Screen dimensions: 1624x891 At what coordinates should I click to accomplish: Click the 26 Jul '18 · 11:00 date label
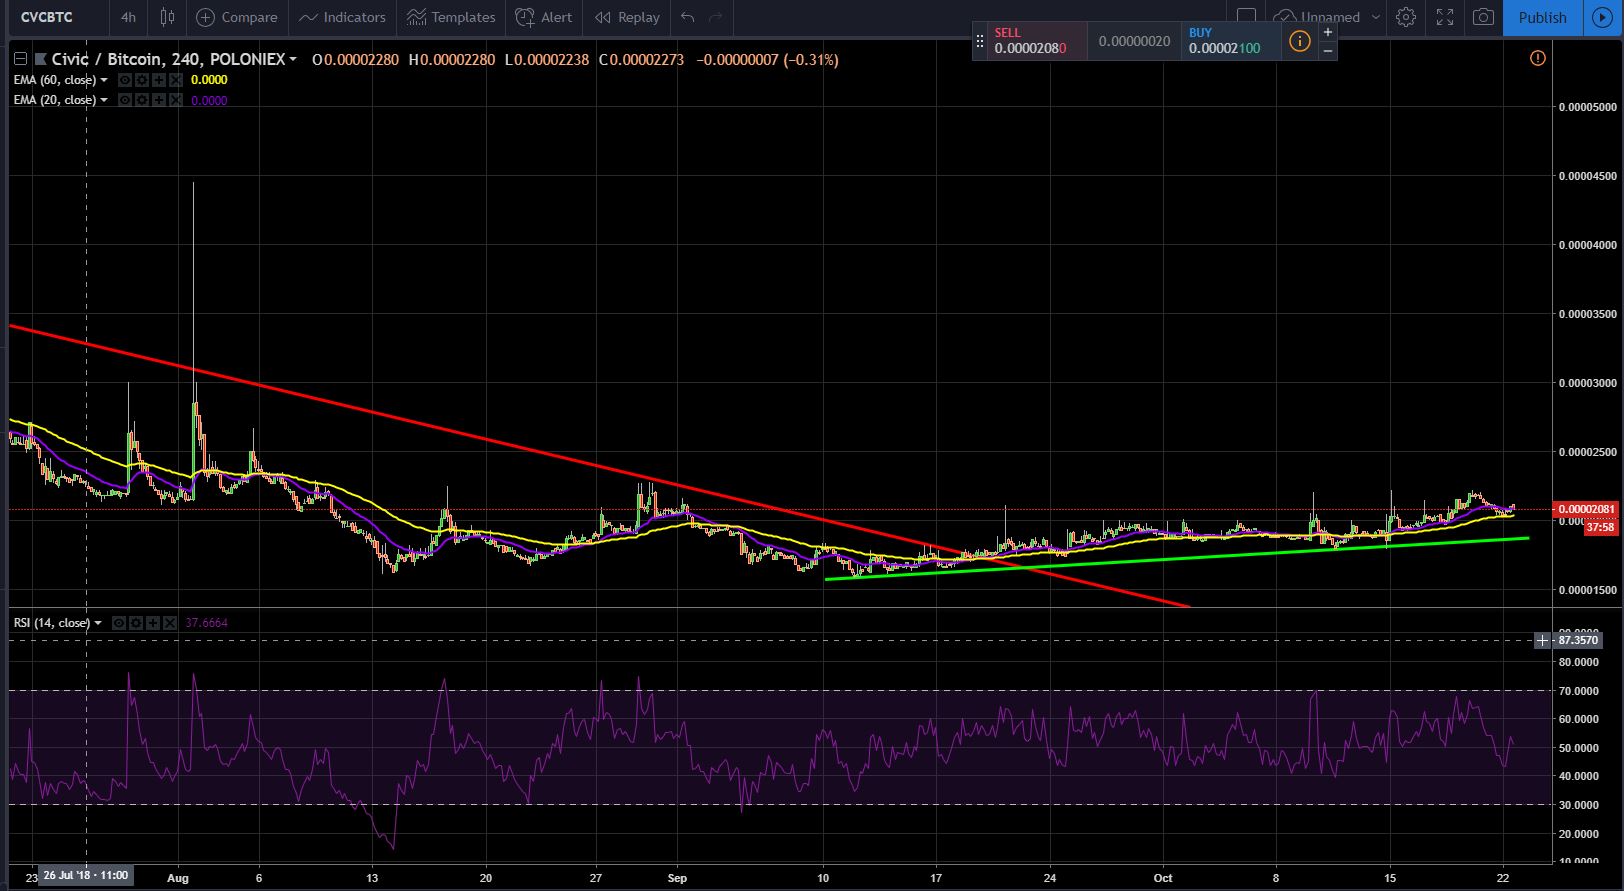[85, 876]
